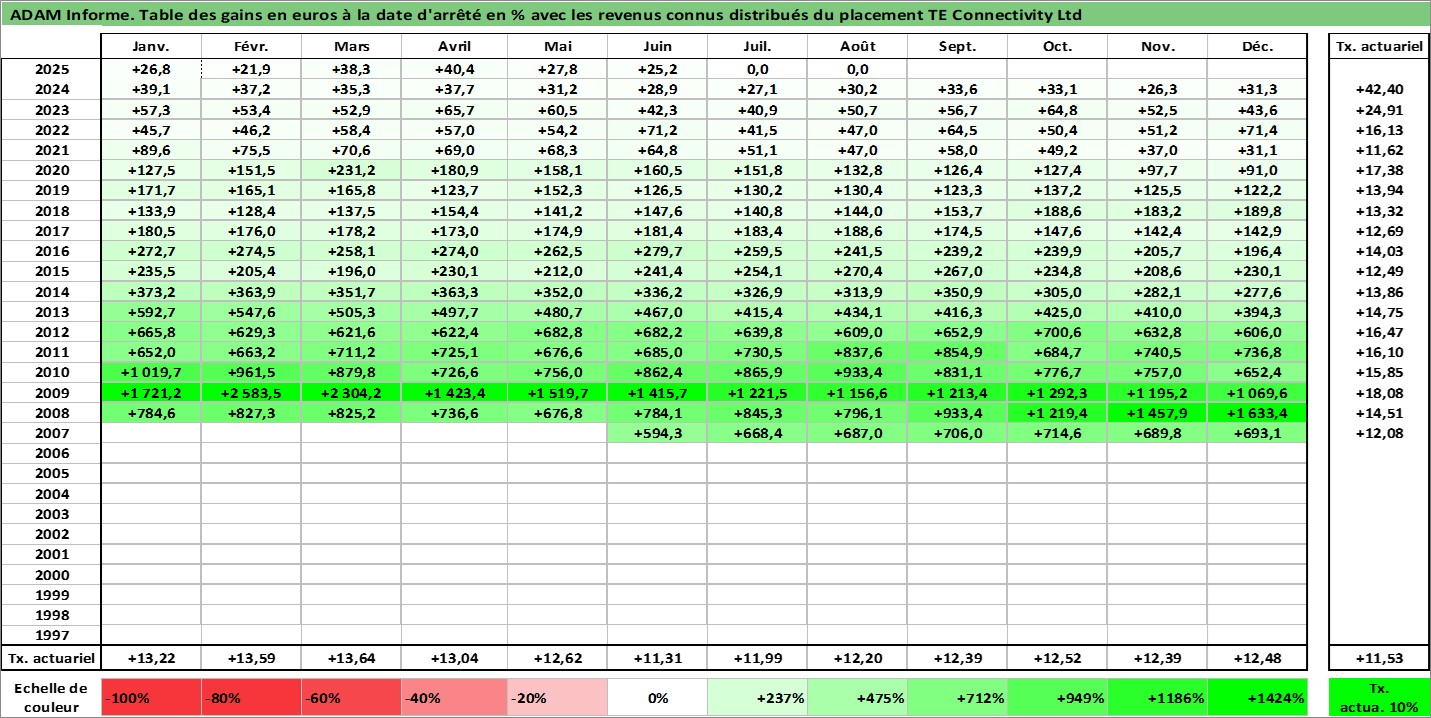Viewport: 1431px width, 718px height.
Task: Select the Sept. column header
Action: tap(958, 47)
